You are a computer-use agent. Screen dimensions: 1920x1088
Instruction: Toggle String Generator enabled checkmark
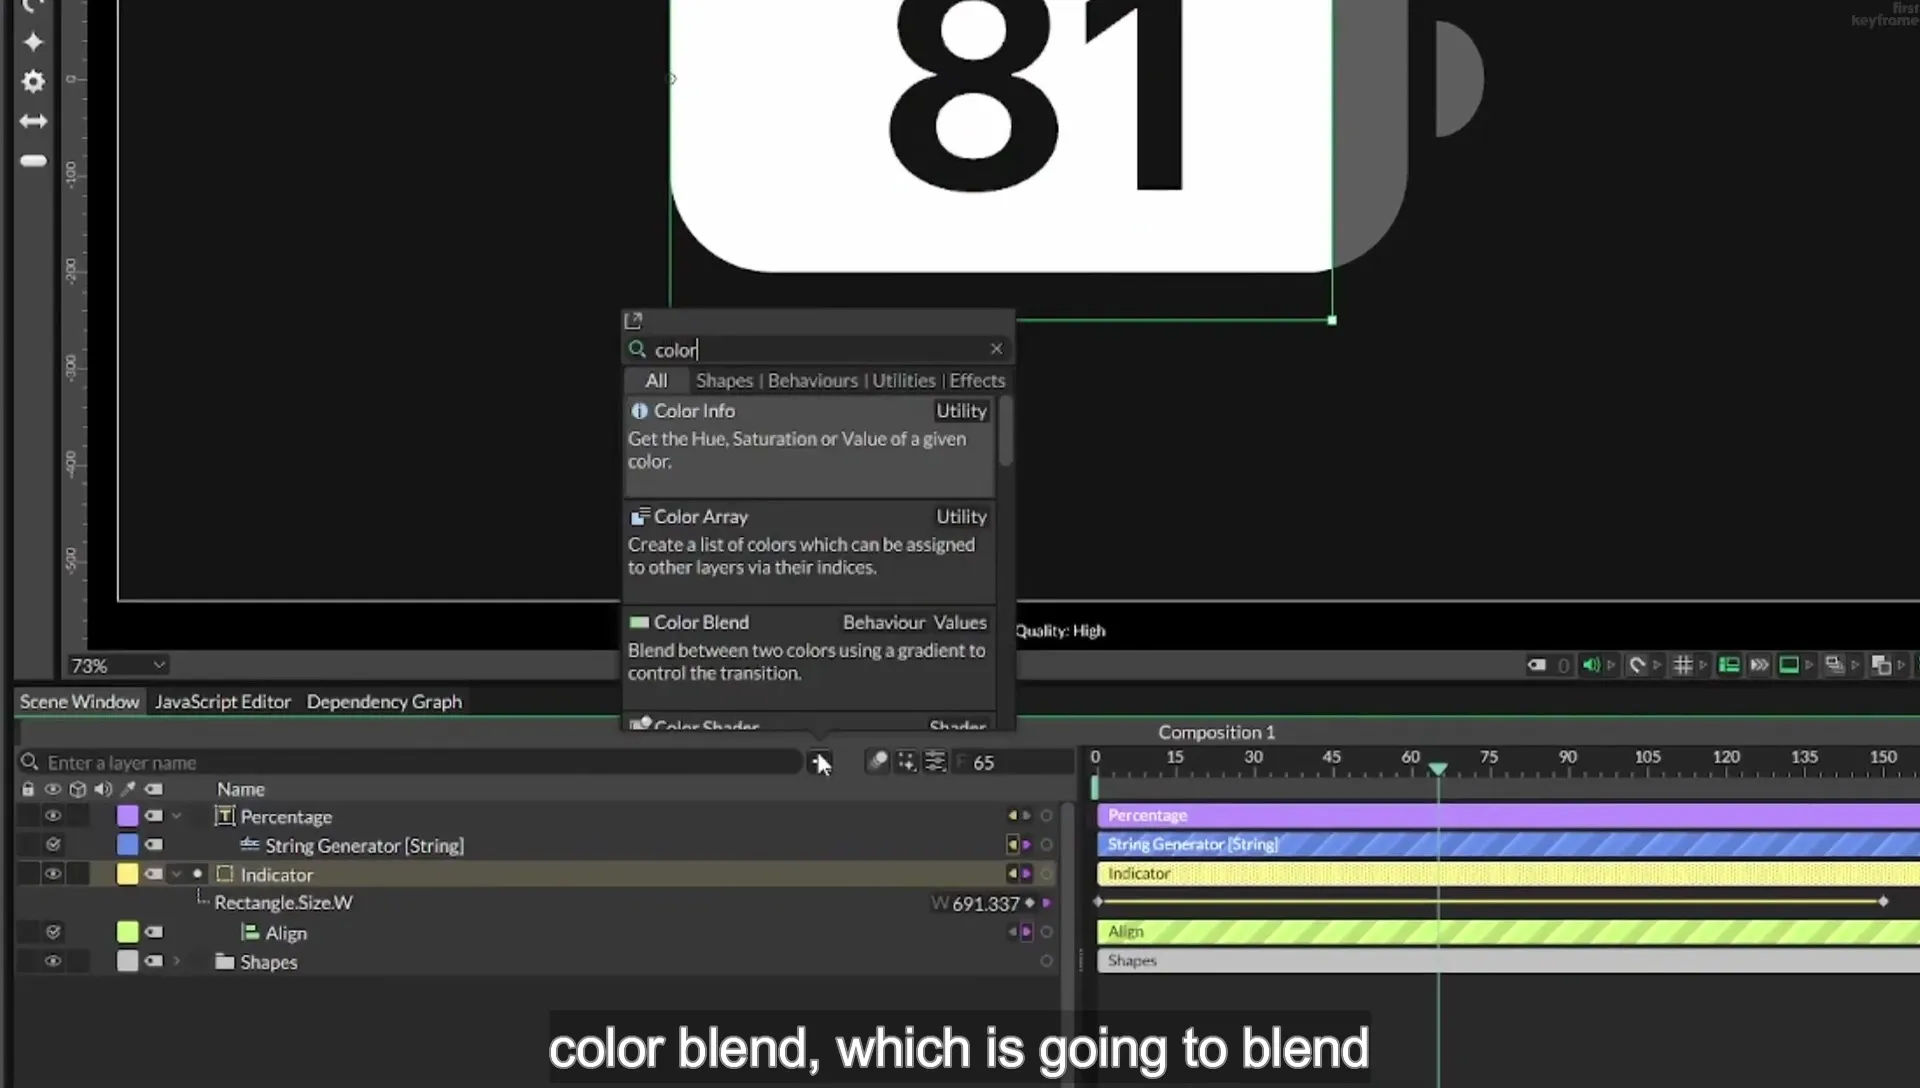[53, 845]
